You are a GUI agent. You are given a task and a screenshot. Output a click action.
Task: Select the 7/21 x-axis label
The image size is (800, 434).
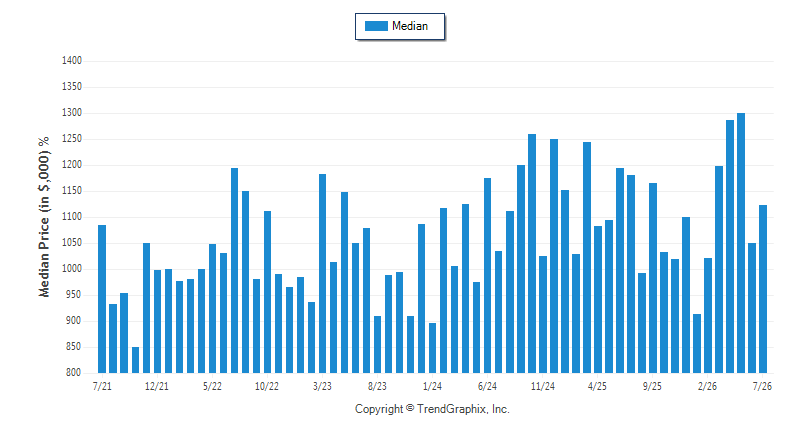[102, 386]
